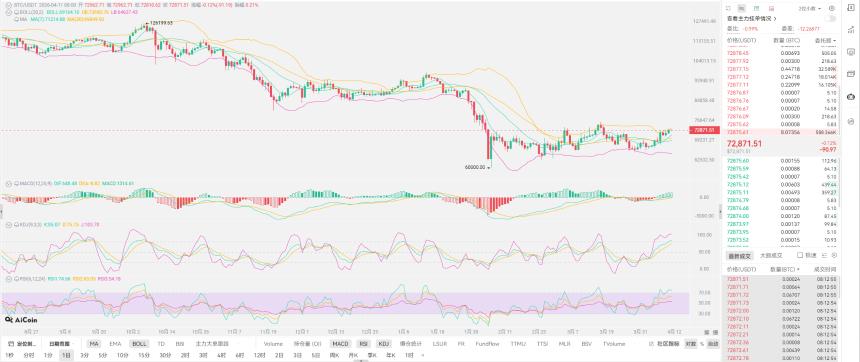Collapse the KDJ indicator legend
This screenshot has height=362, width=860.
[x=9, y=224]
